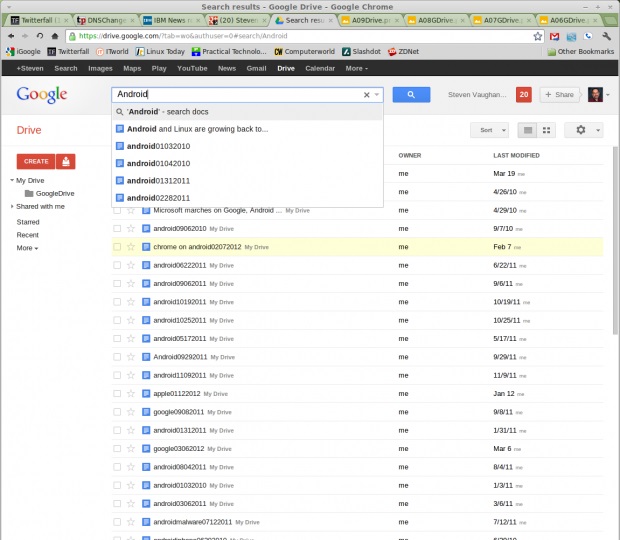Choose suggestion android02282011
This screenshot has height=540, width=620.
tap(248, 198)
